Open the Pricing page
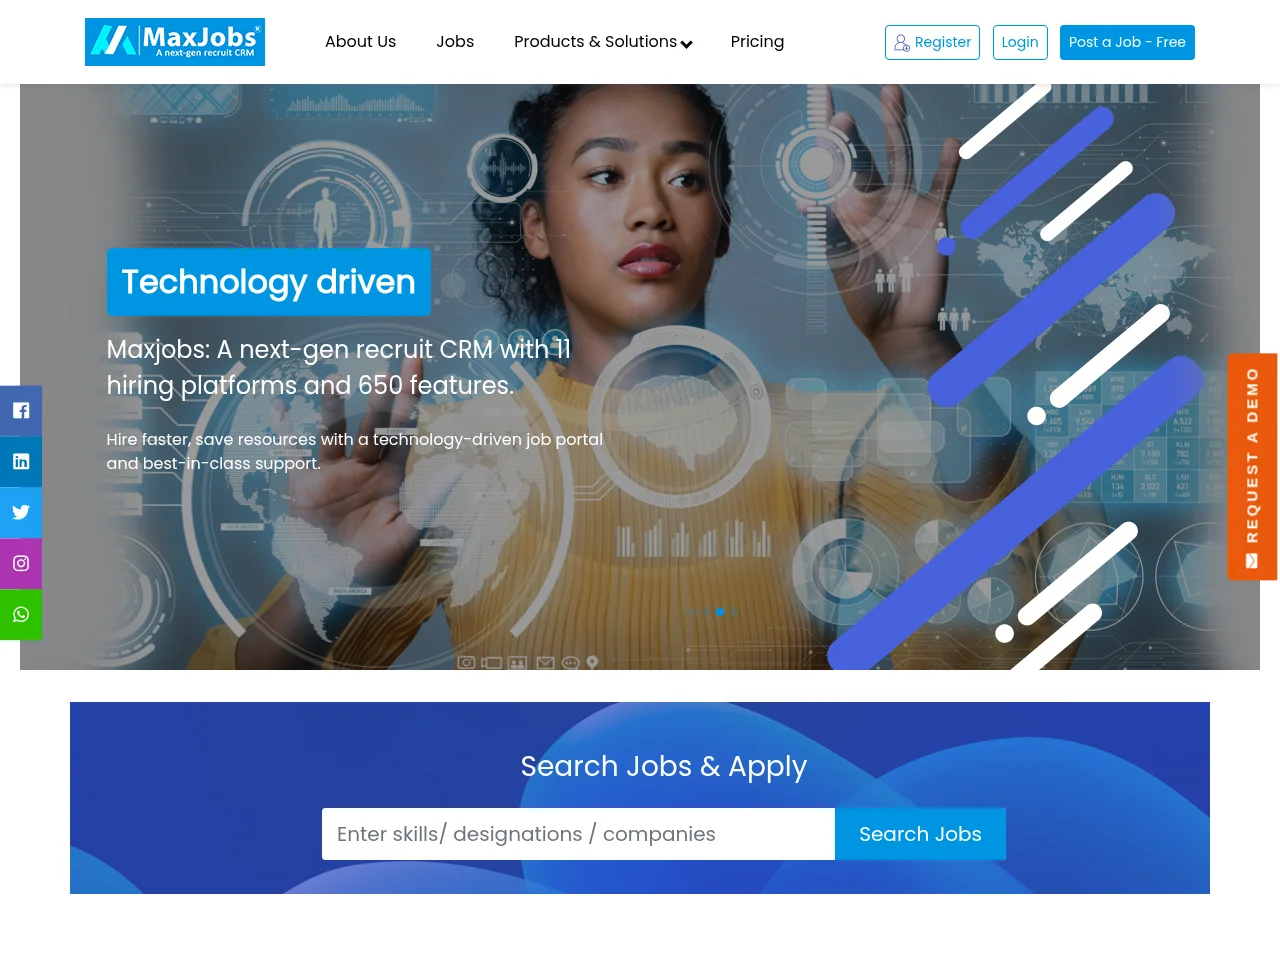1280x960 pixels. coord(757,42)
